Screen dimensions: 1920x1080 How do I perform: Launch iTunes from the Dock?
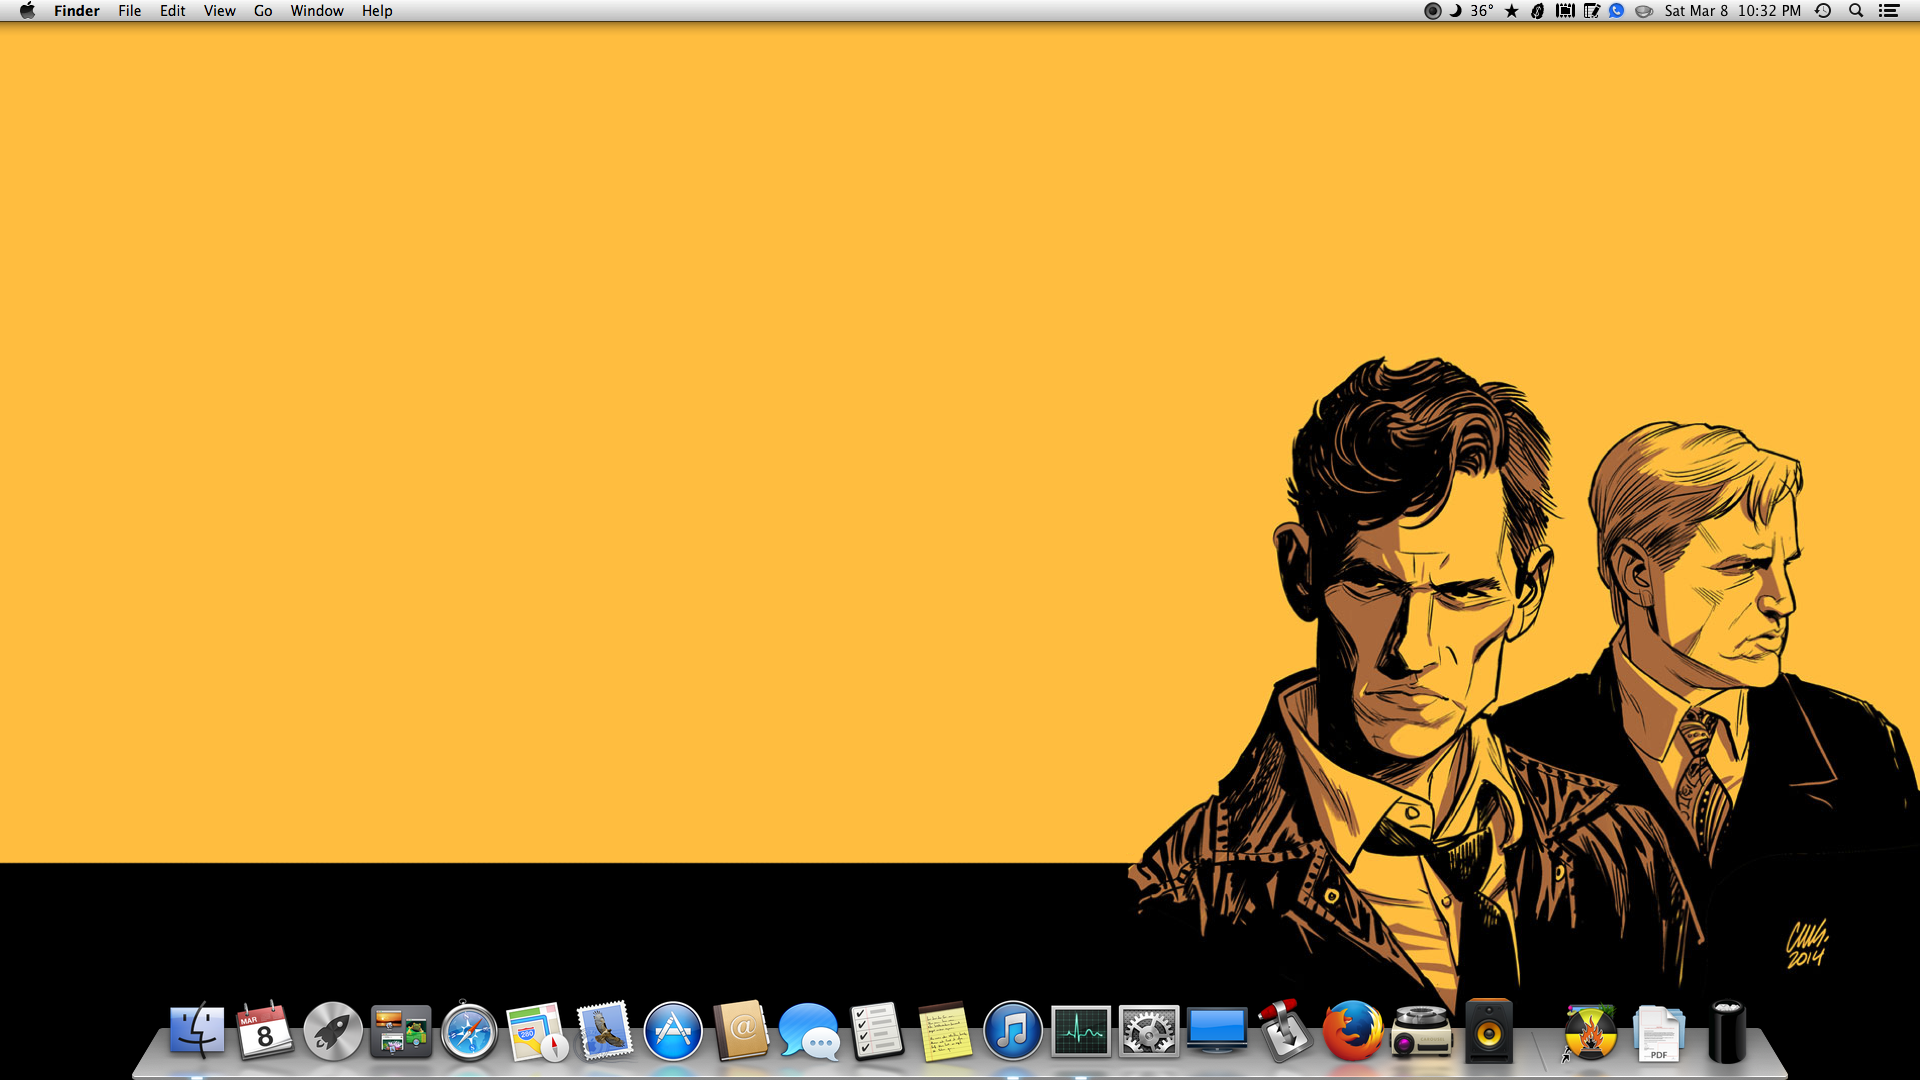[x=1013, y=1031]
